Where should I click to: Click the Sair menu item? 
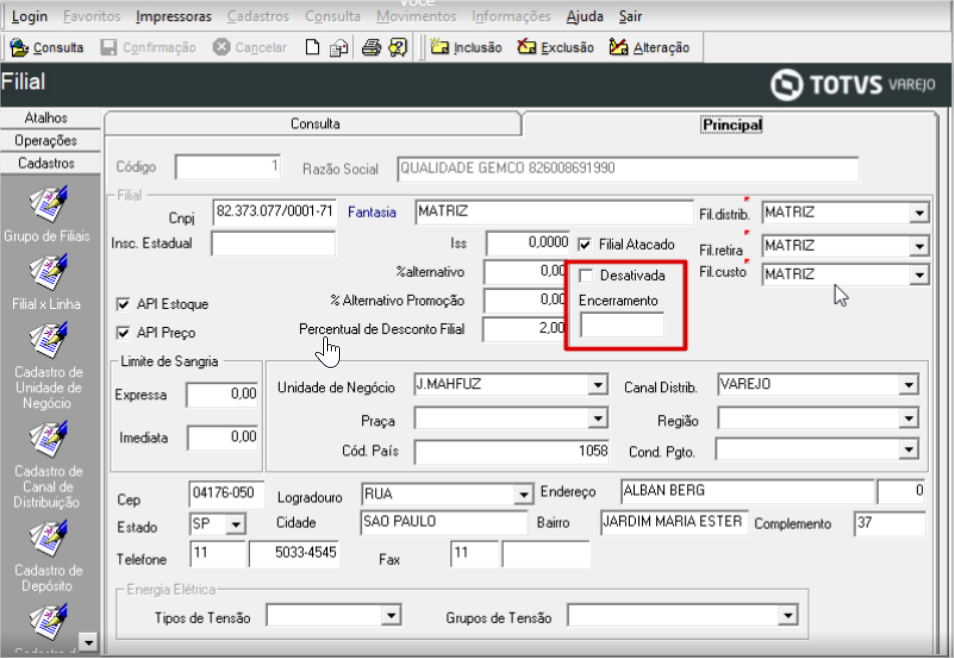coord(630,16)
